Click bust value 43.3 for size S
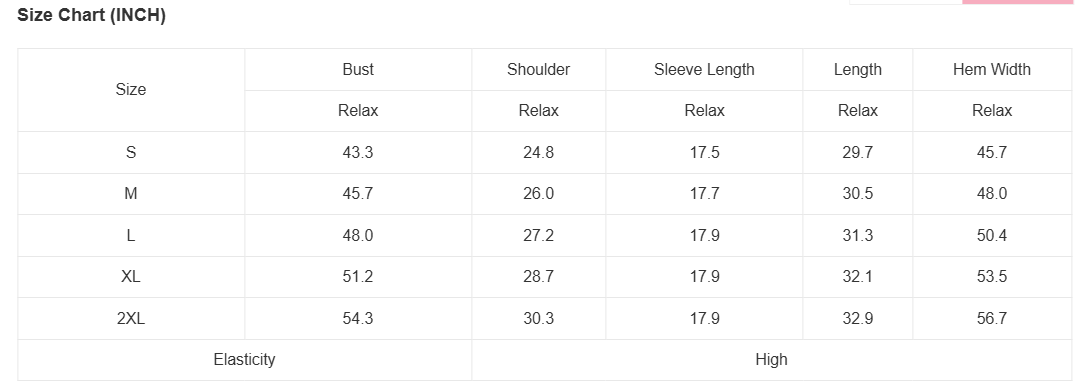Viewport: 1089px width, 382px height. [x=358, y=152]
